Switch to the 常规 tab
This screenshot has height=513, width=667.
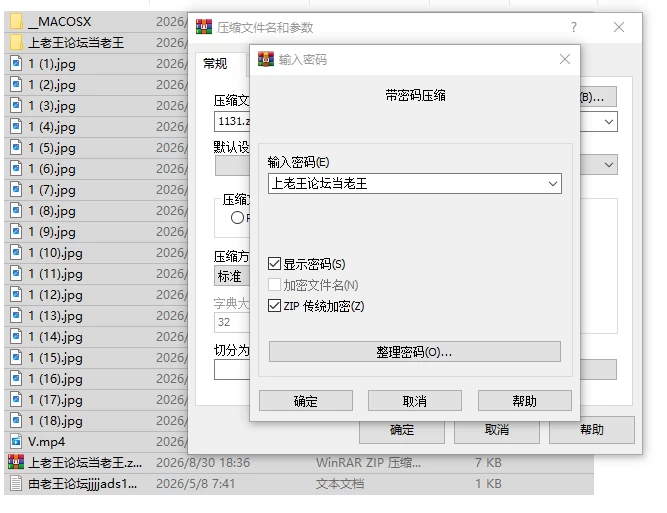[x=215, y=64]
